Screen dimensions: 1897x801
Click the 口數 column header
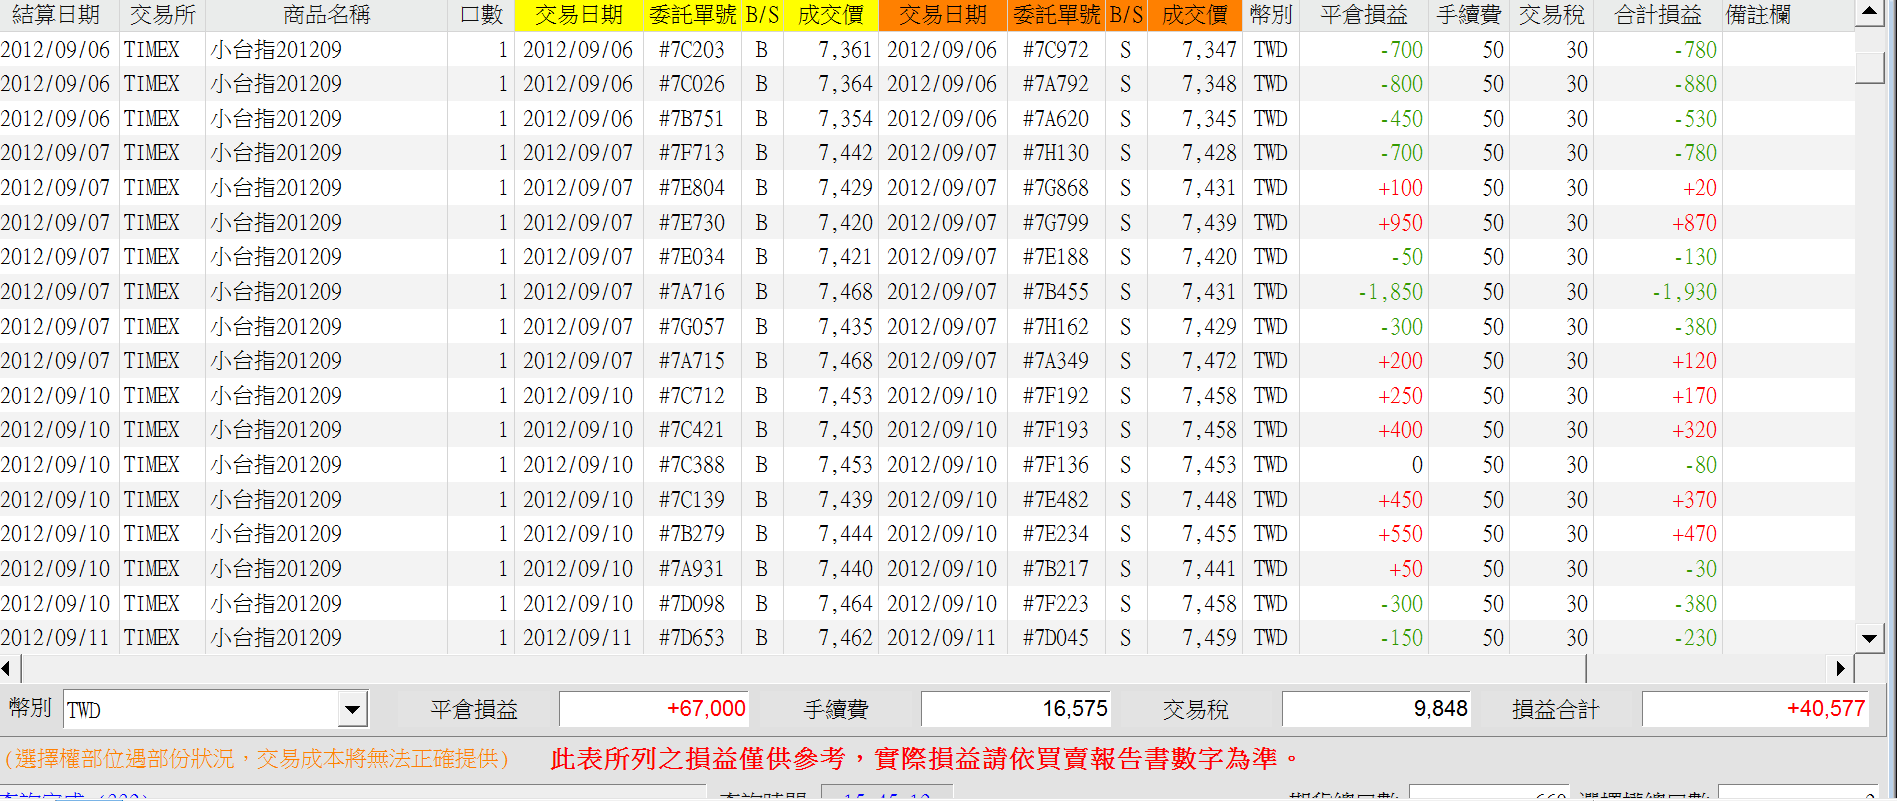tap(481, 15)
